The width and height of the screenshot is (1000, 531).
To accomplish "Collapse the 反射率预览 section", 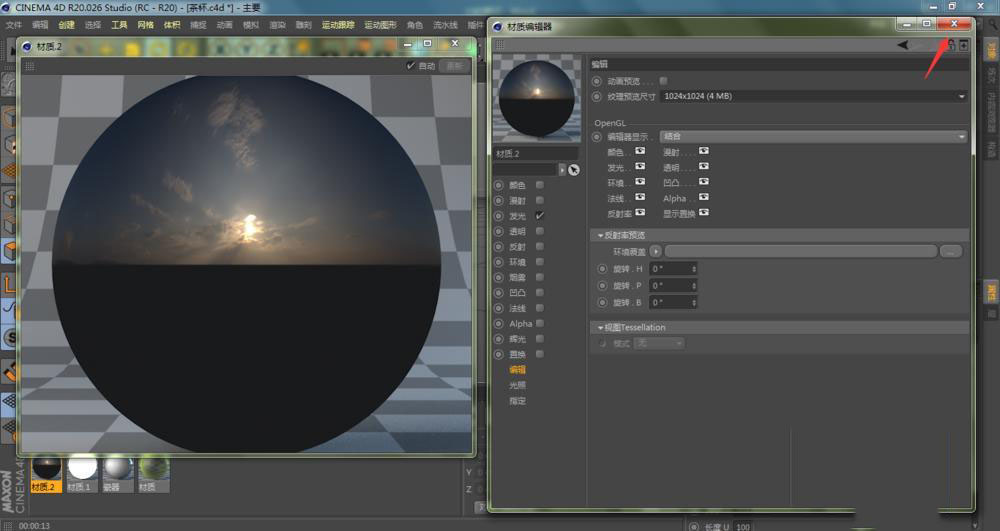I will click(x=600, y=235).
